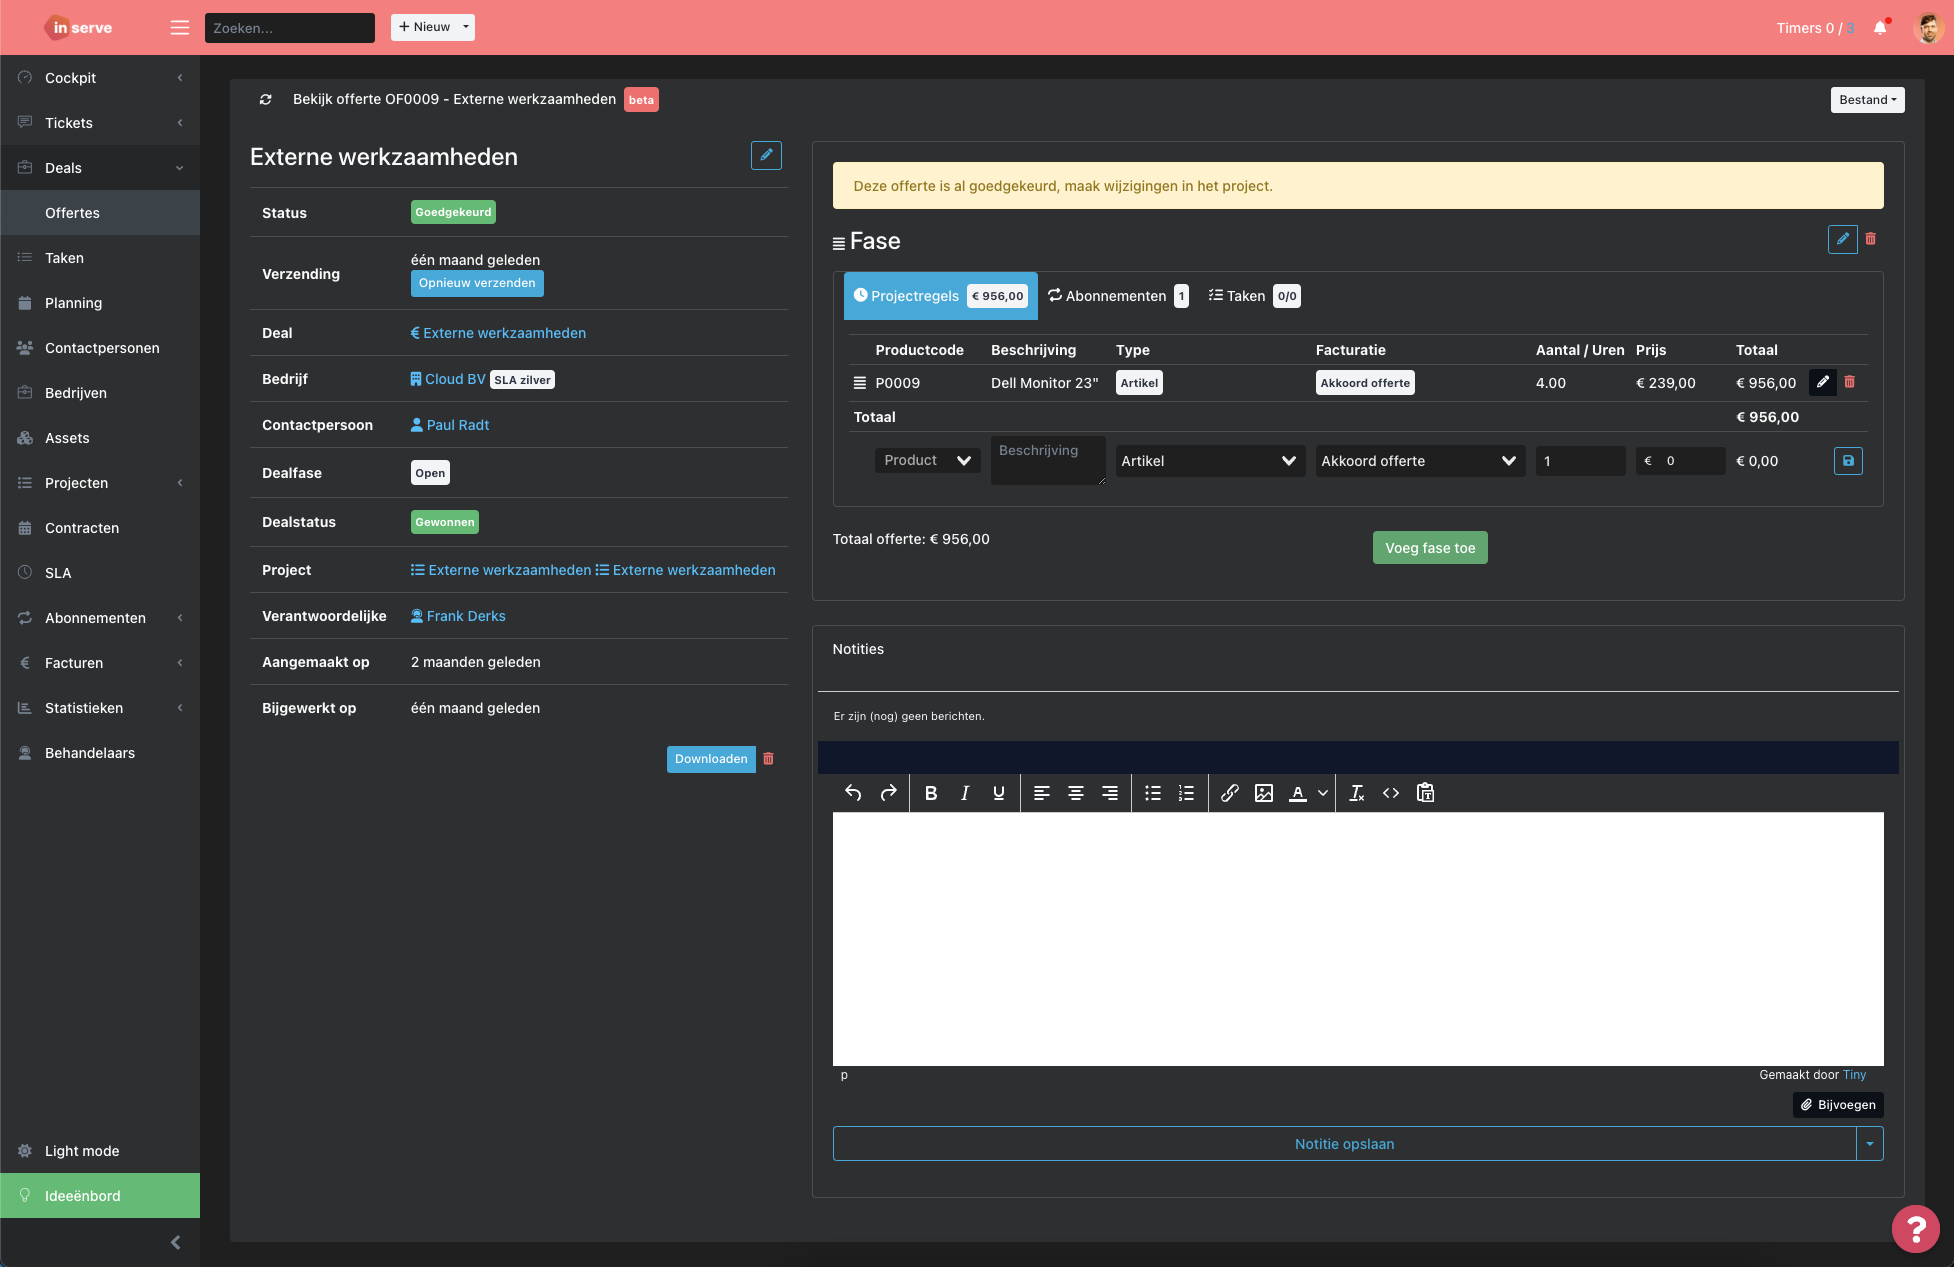Image resolution: width=1954 pixels, height=1267 pixels.
Task: Toggle bold formatting in the note editor
Action: 931,792
